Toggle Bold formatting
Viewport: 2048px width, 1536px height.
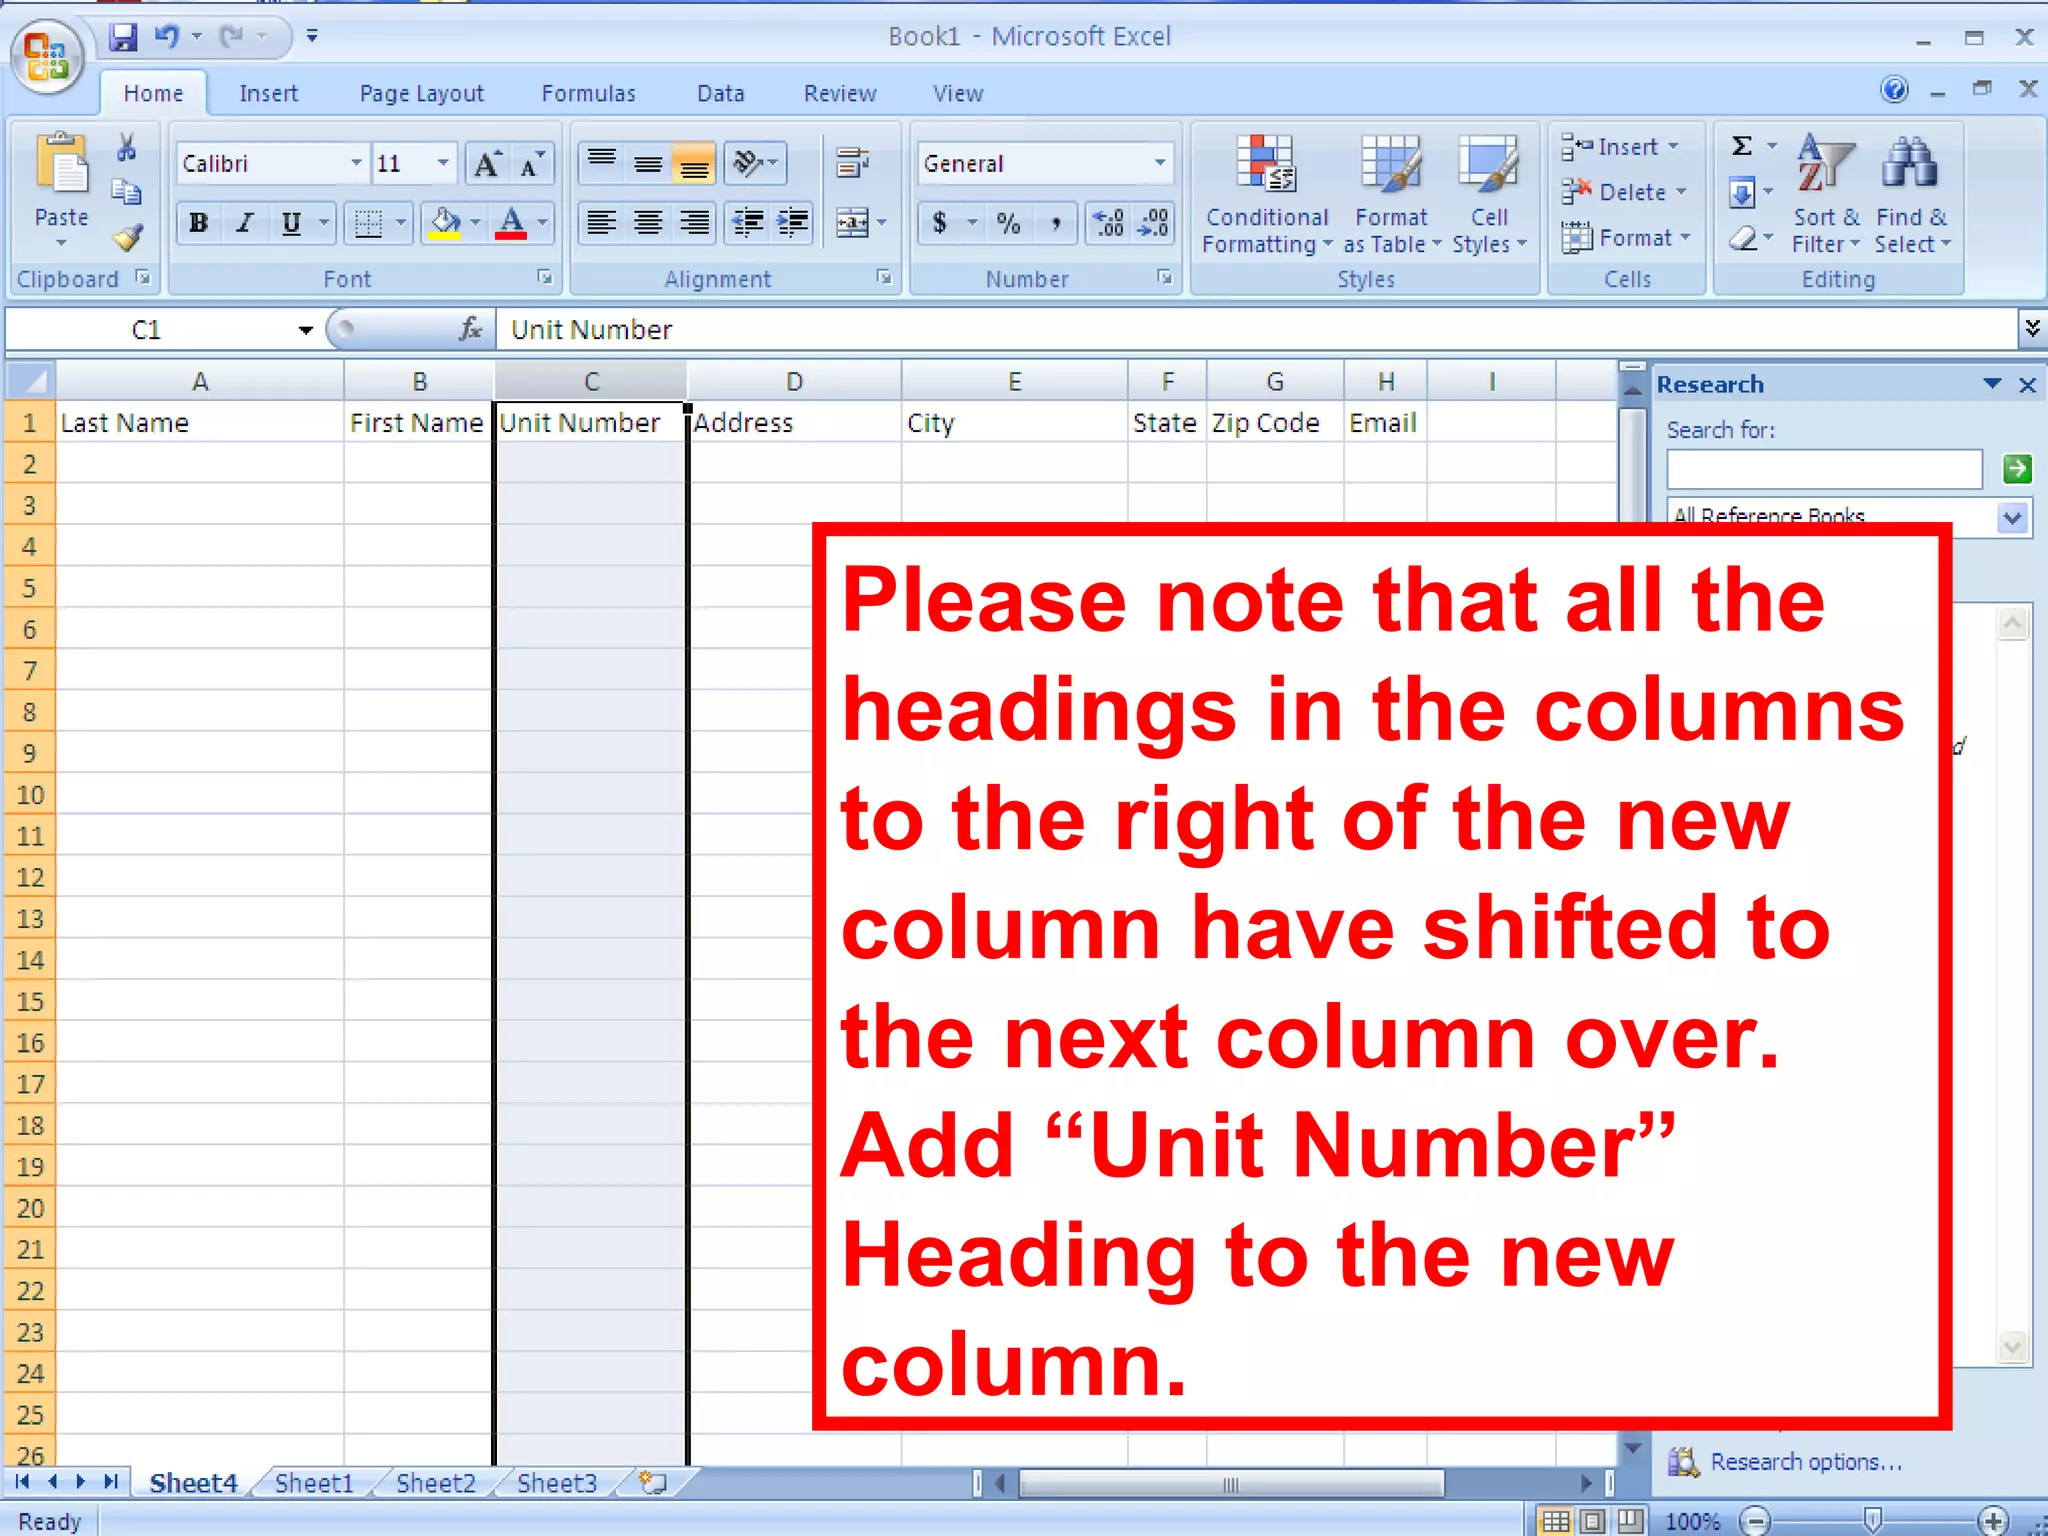click(199, 223)
